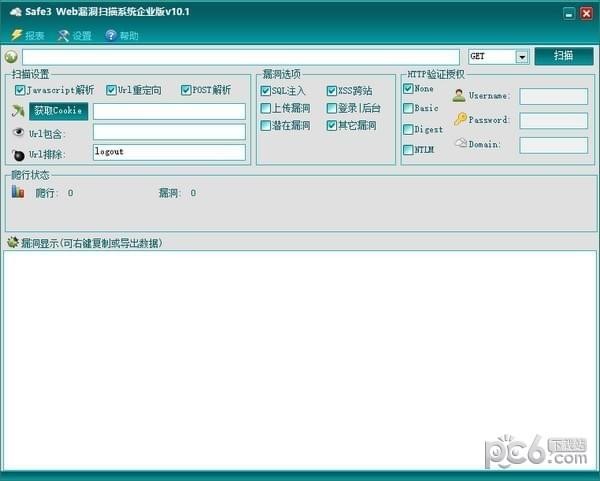
Task: Click the 漏洞显示 results header text
Action: [92, 243]
